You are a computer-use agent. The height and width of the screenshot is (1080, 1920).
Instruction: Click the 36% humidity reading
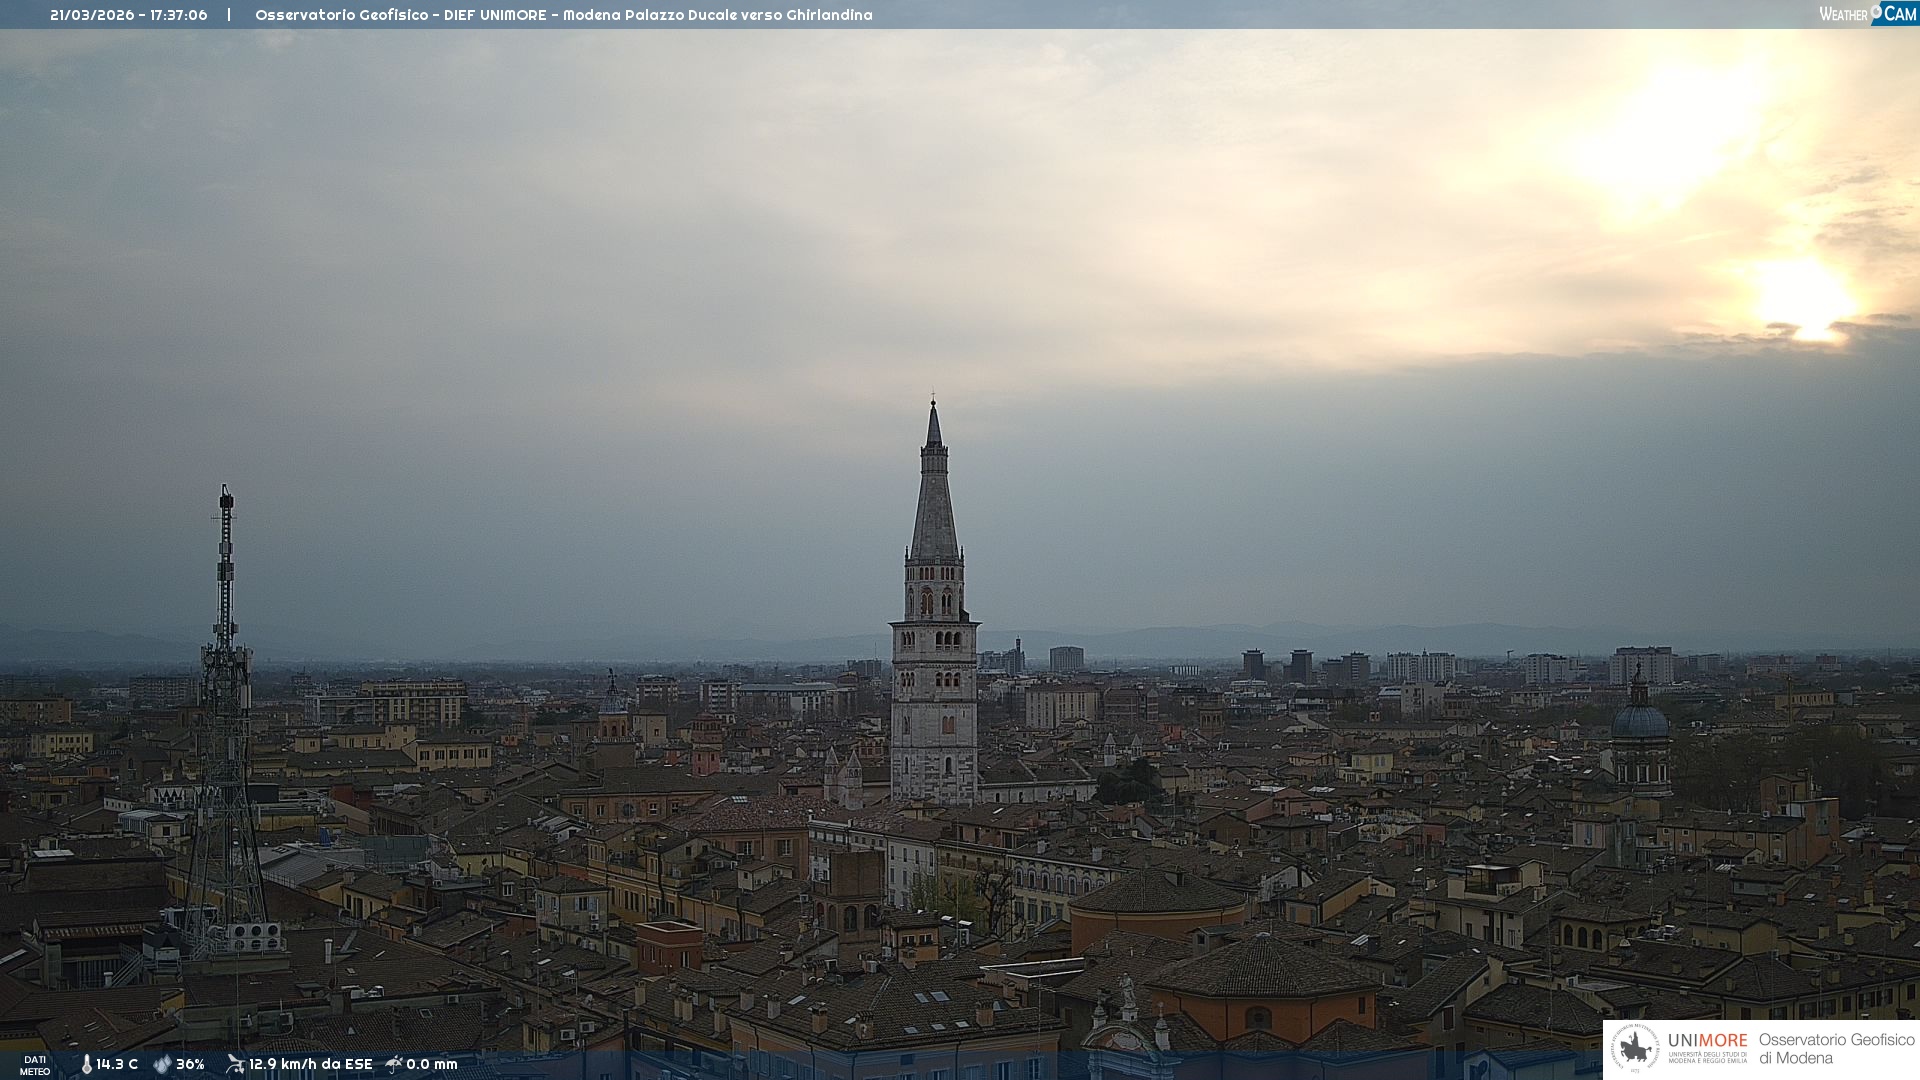(x=190, y=1064)
